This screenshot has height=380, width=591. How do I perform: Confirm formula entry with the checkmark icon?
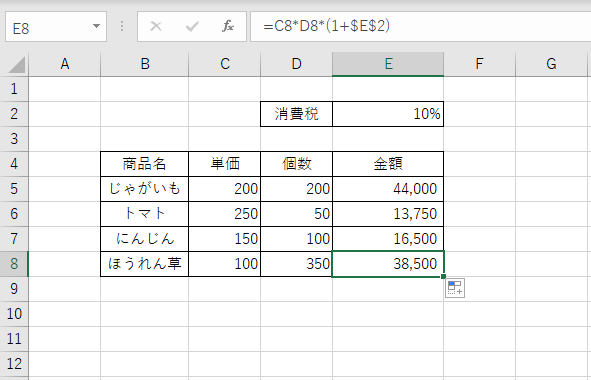coord(192,26)
